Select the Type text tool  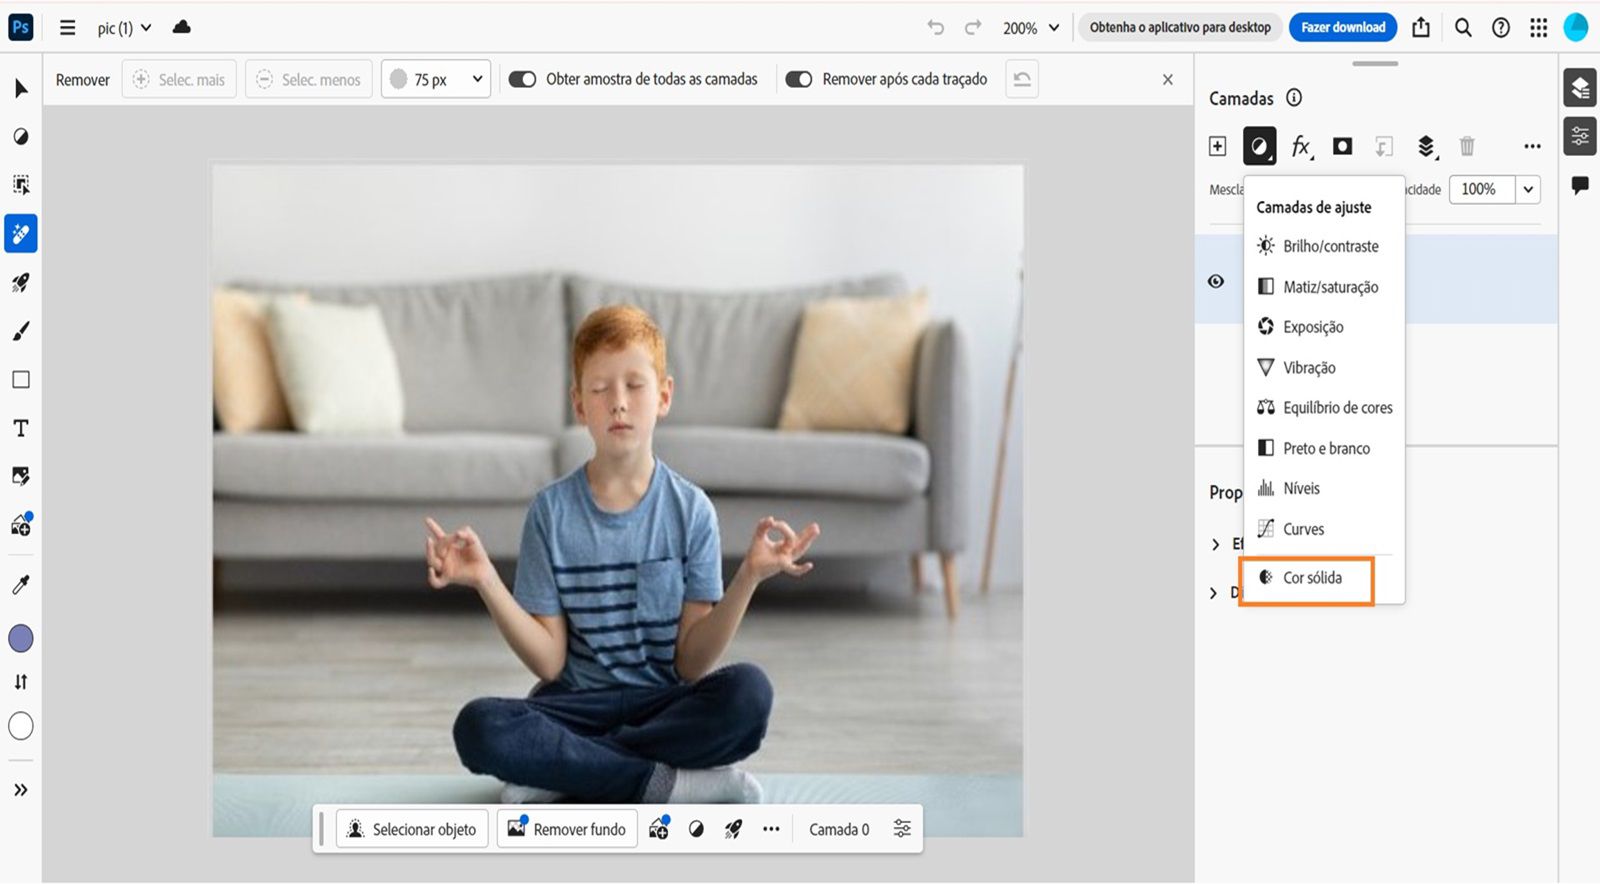[x=21, y=428]
